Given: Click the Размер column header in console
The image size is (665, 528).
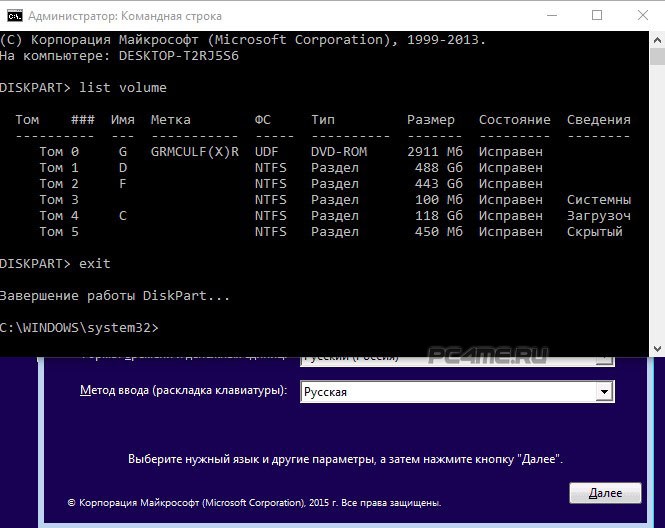Looking at the screenshot, I should pos(430,120).
